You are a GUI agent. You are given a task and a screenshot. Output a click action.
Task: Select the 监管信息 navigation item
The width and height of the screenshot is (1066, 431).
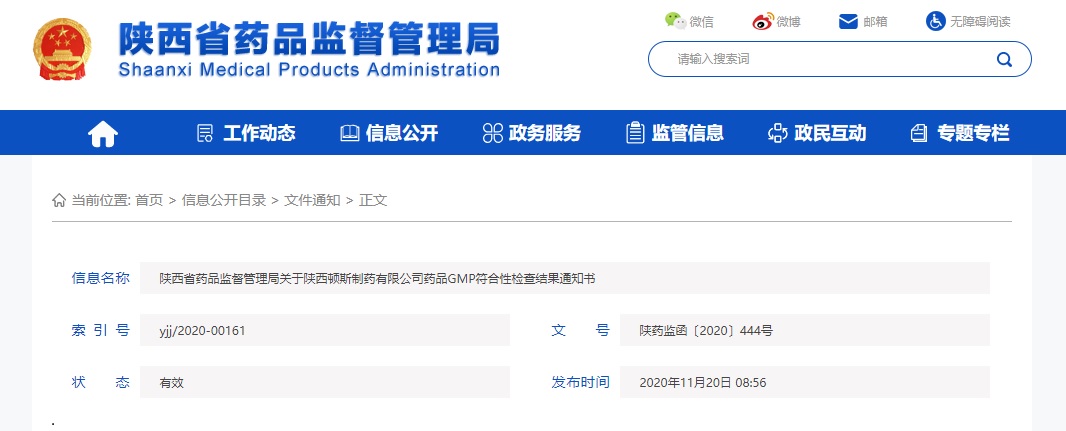pos(675,133)
